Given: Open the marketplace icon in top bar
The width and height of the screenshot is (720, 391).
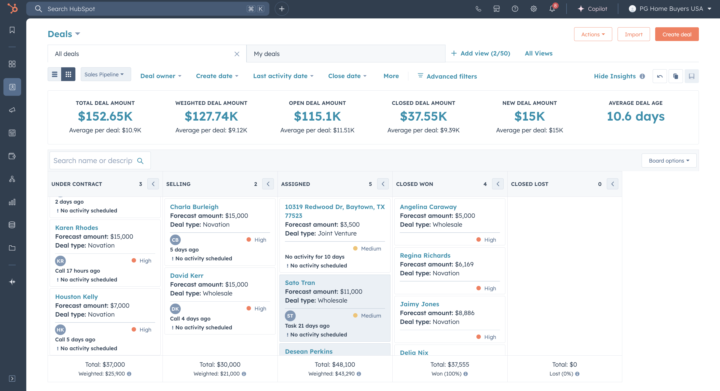Looking at the screenshot, I should [496, 9].
